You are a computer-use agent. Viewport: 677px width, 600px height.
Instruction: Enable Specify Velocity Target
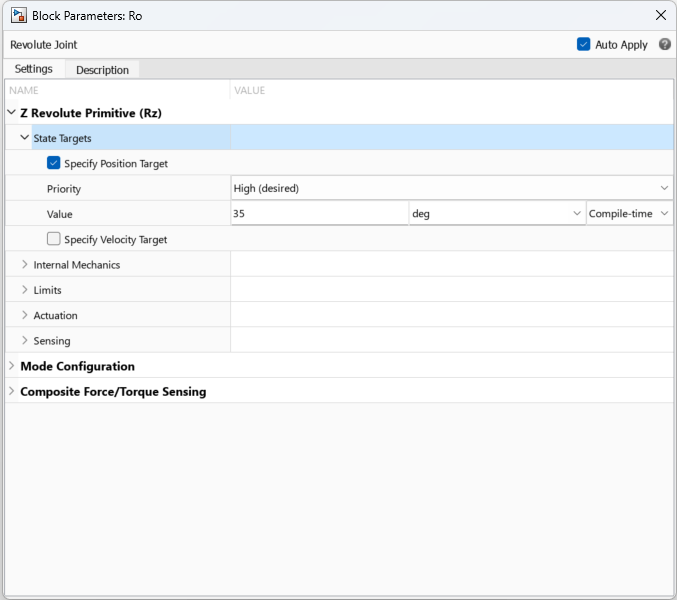tap(54, 239)
